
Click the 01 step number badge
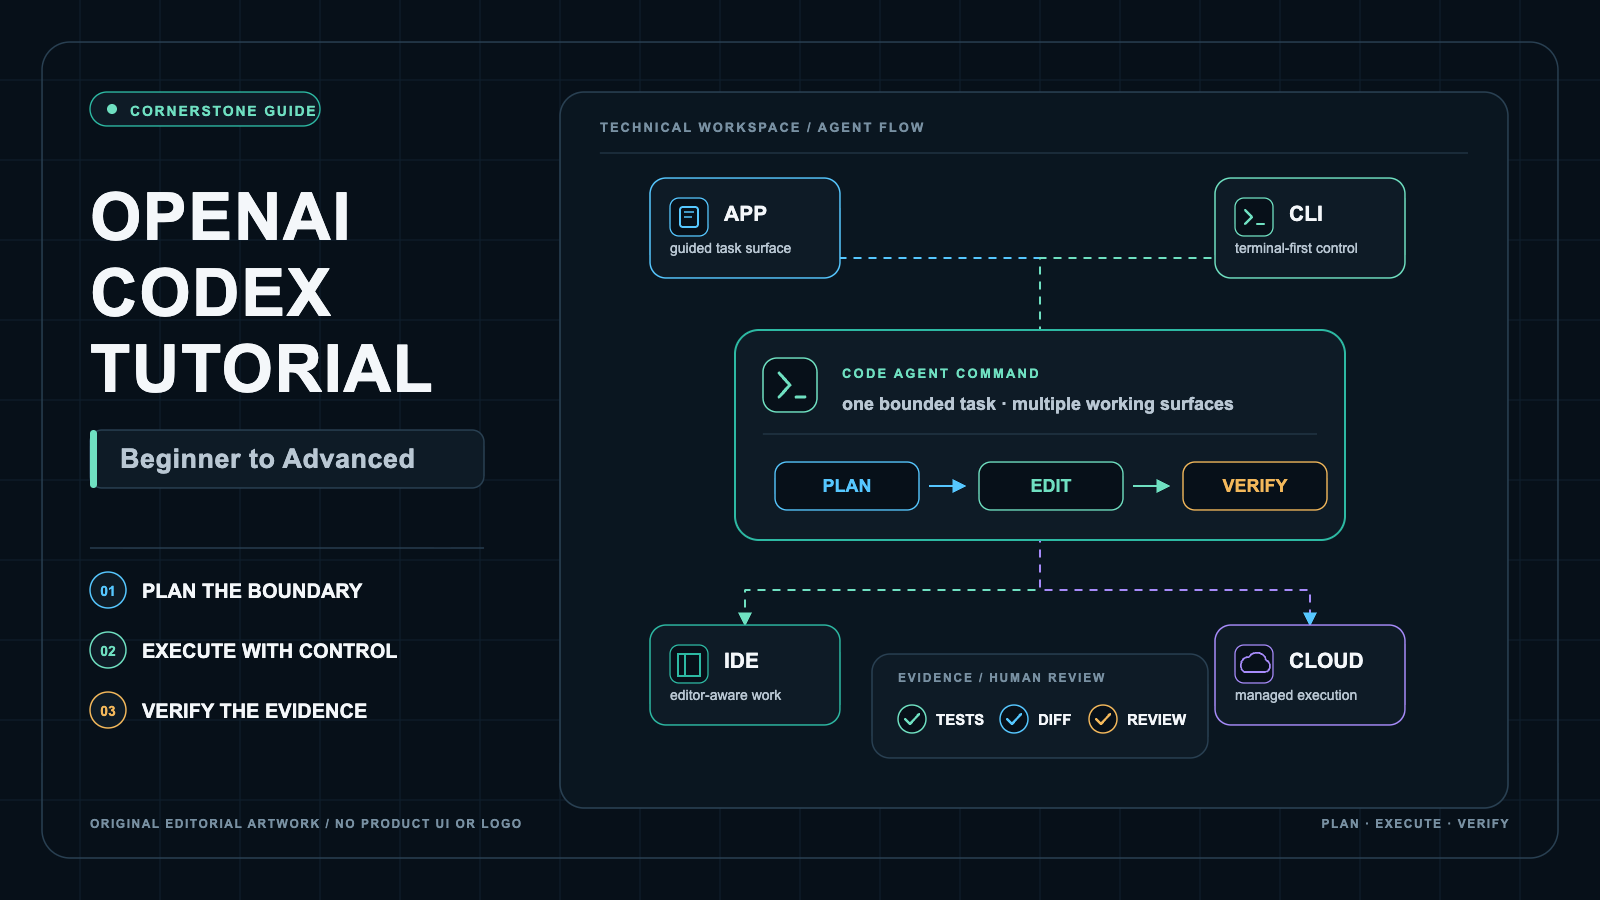(x=108, y=591)
